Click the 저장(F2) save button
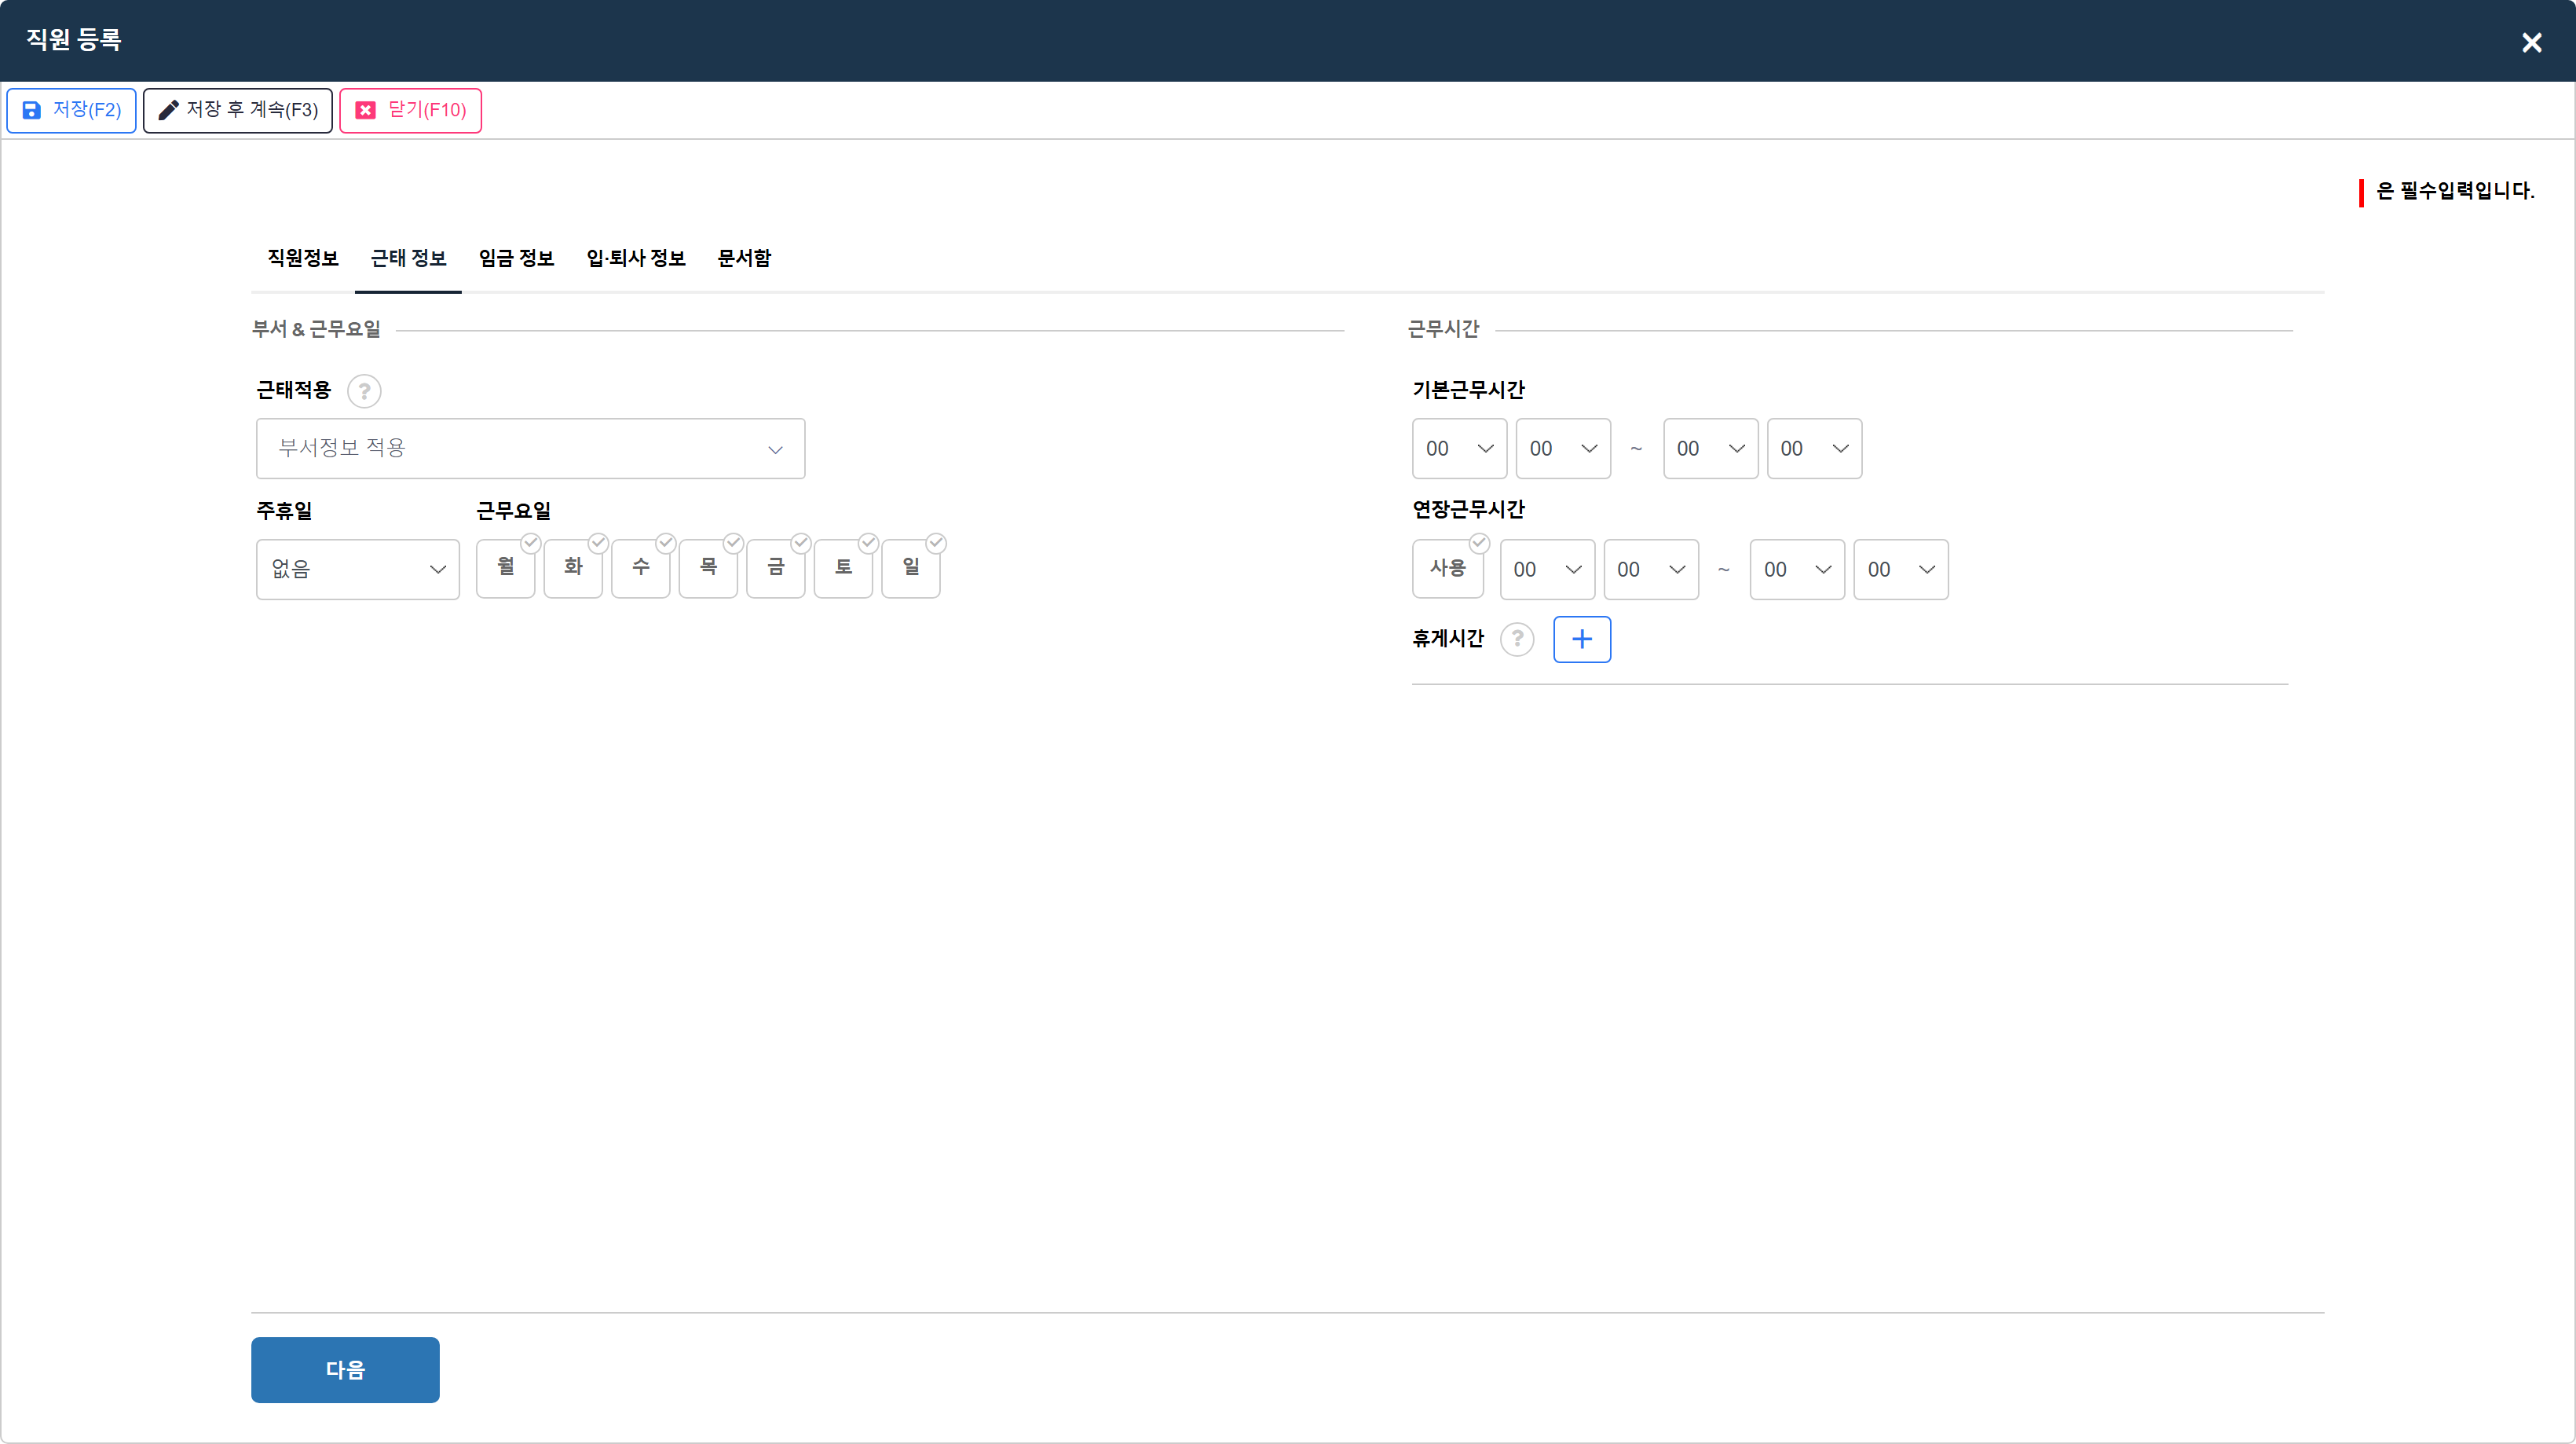This screenshot has width=2576, height=1444. coord(71,110)
